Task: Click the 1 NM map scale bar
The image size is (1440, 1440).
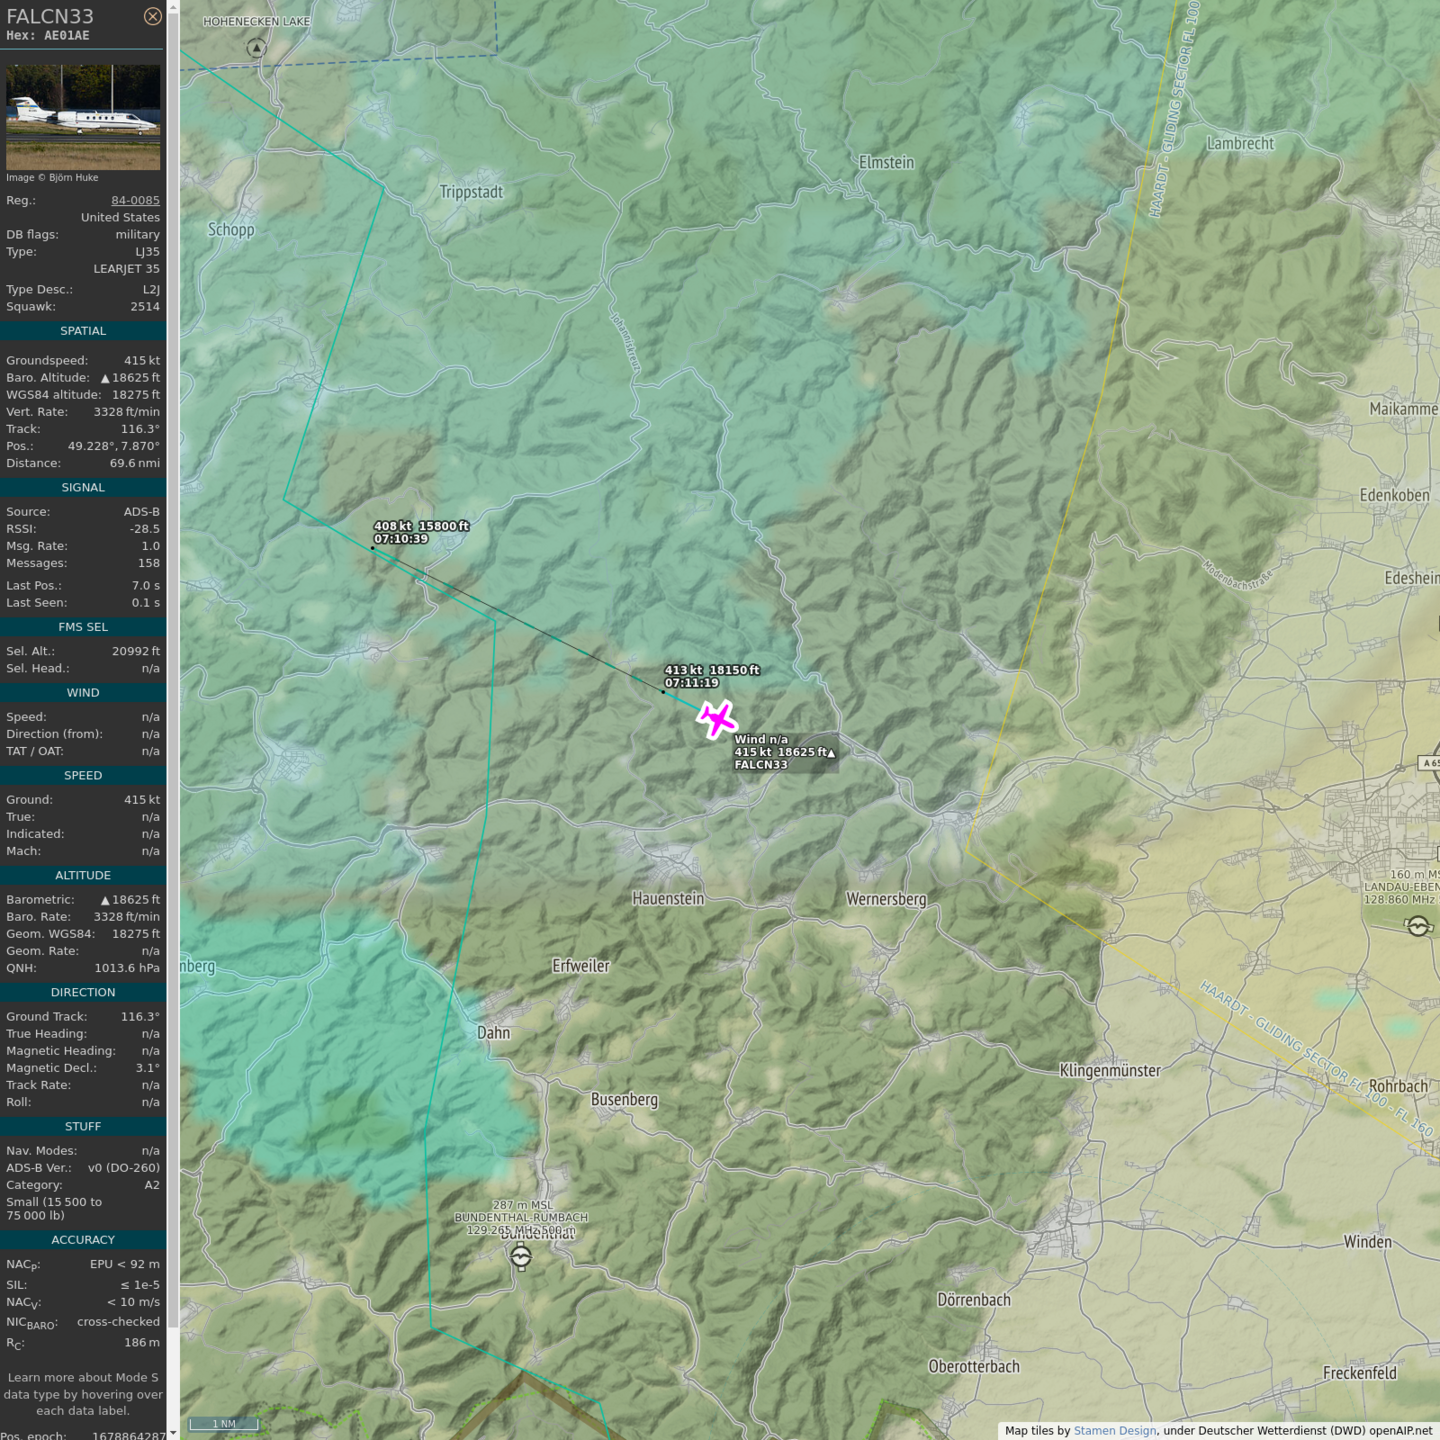Action: pos(224,1424)
